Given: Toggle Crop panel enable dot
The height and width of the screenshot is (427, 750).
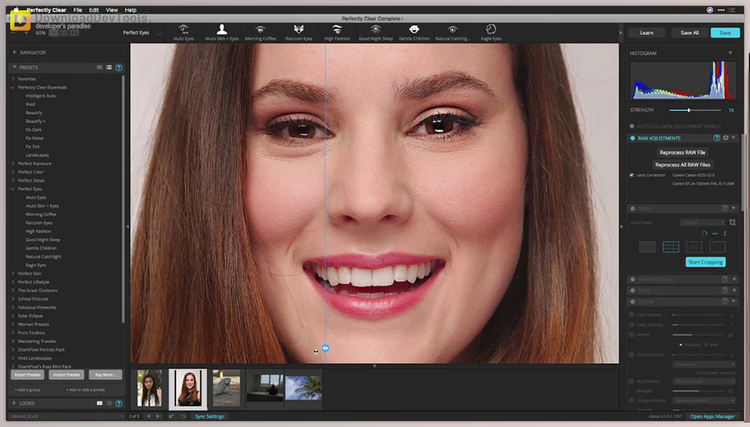Looking at the screenshot, I should [632, 208].
